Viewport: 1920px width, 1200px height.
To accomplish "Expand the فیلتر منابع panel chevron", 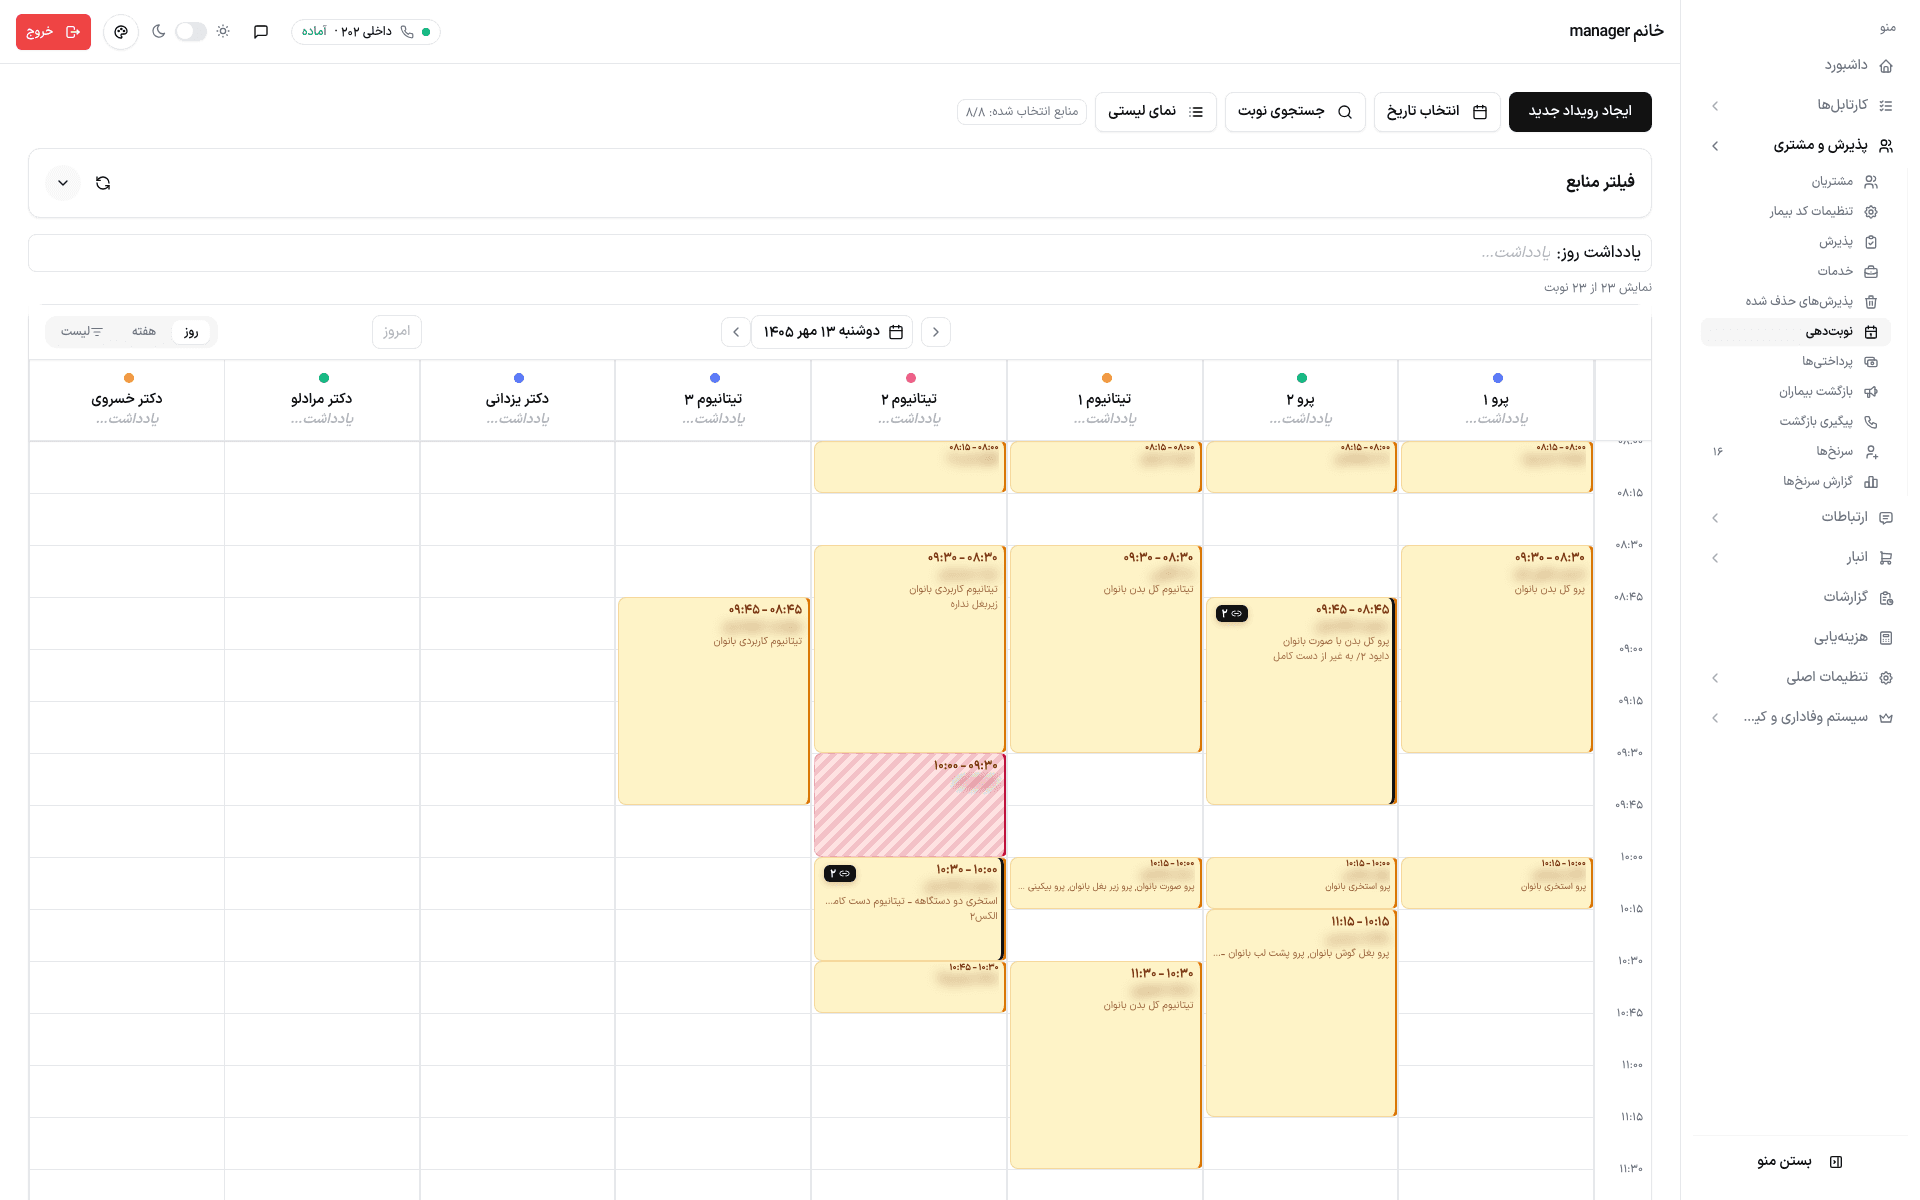I will tap(63, 183).
